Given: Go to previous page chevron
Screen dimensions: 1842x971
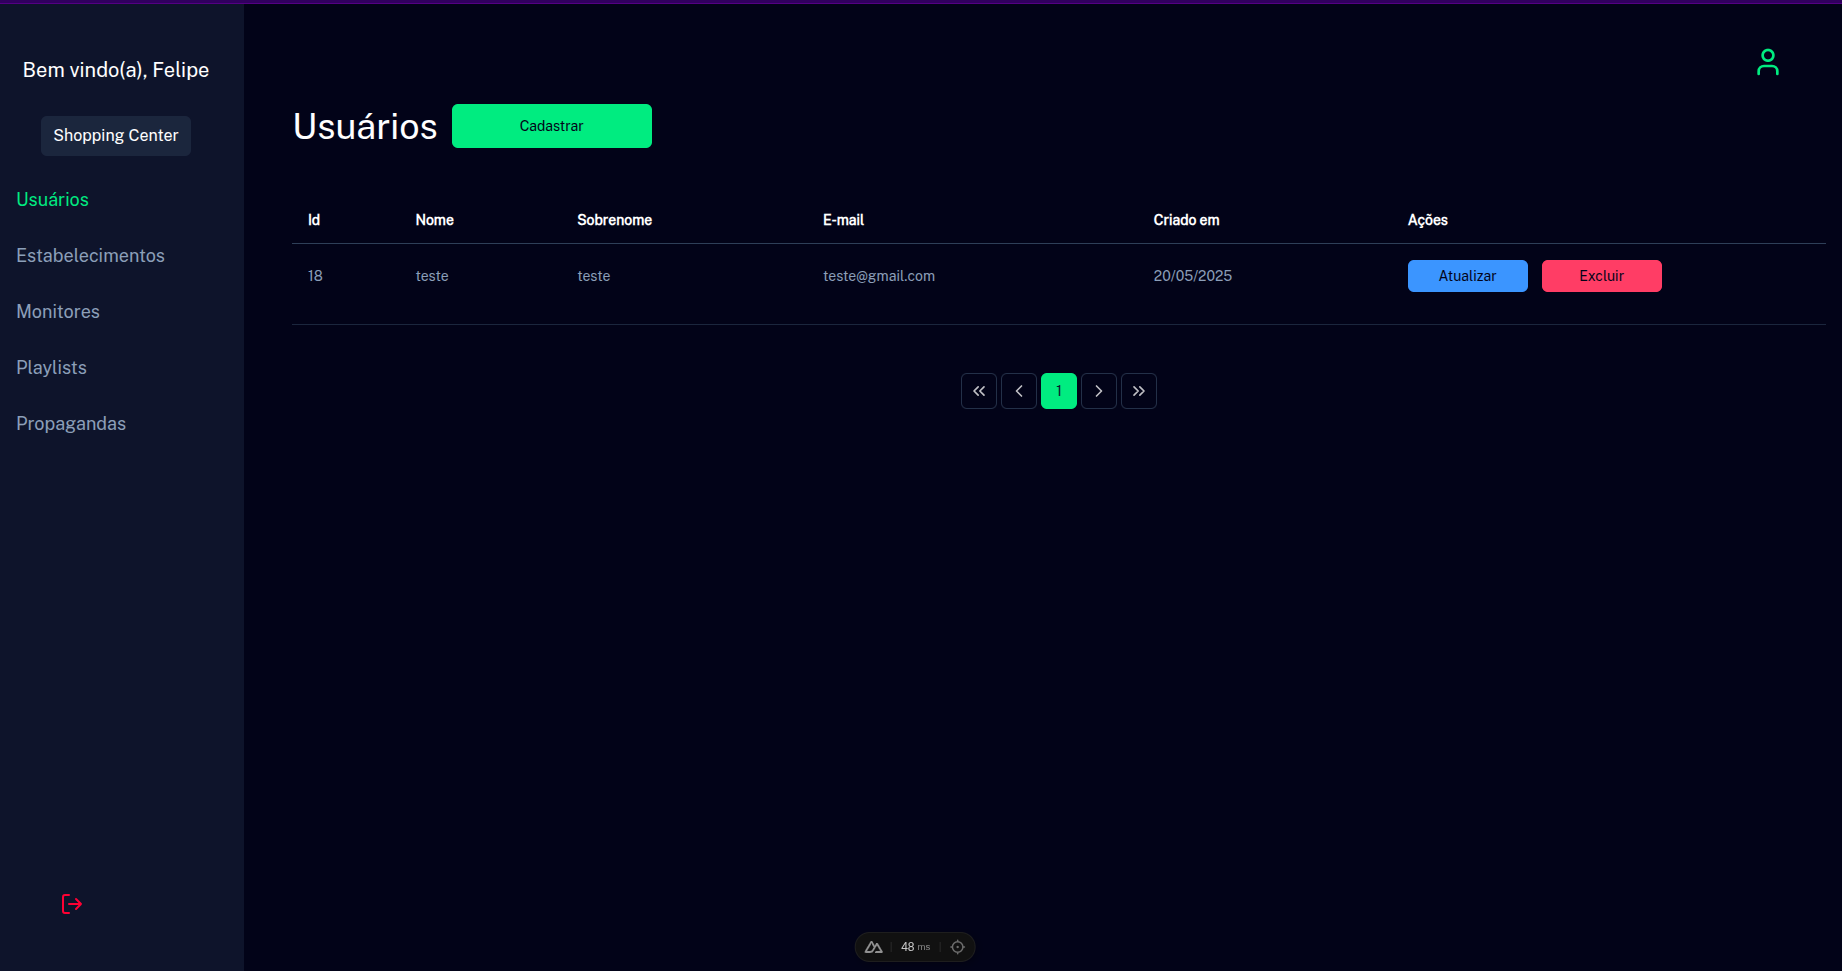Looking at the screenshot, I should tap(1019, 391).
